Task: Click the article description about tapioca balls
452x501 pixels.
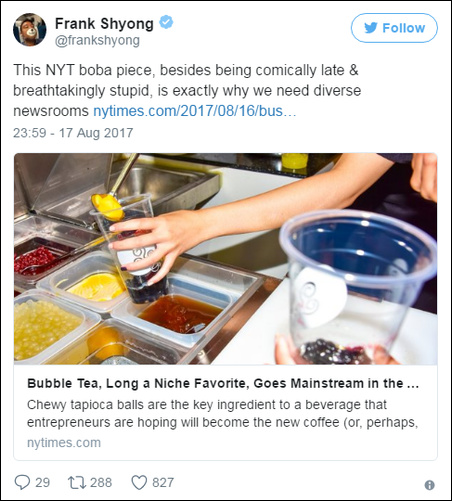Action: (223, 413)
